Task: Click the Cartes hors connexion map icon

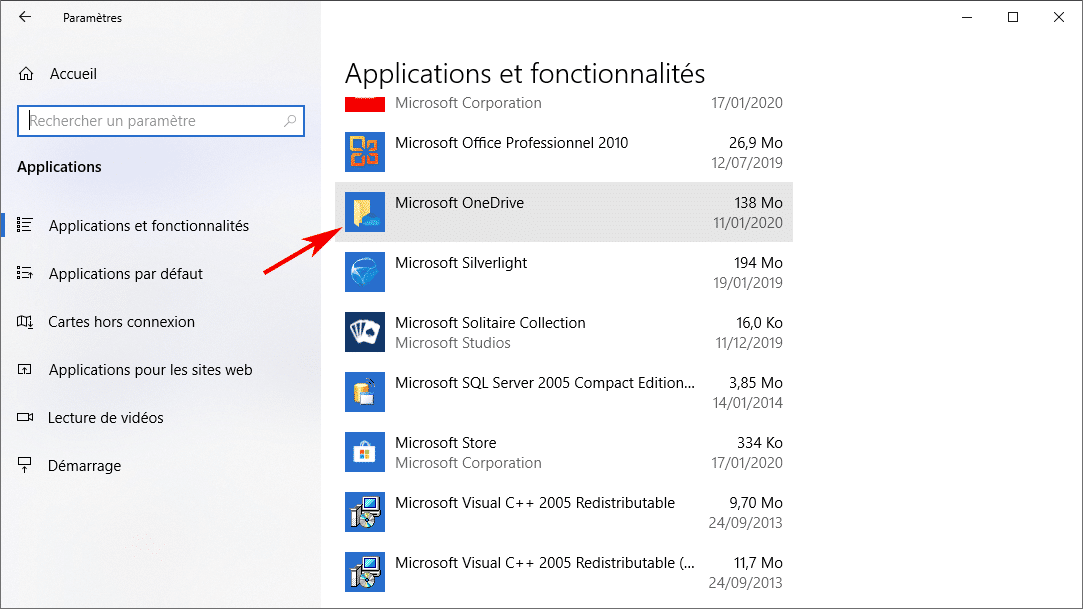Action: (25, 322)
